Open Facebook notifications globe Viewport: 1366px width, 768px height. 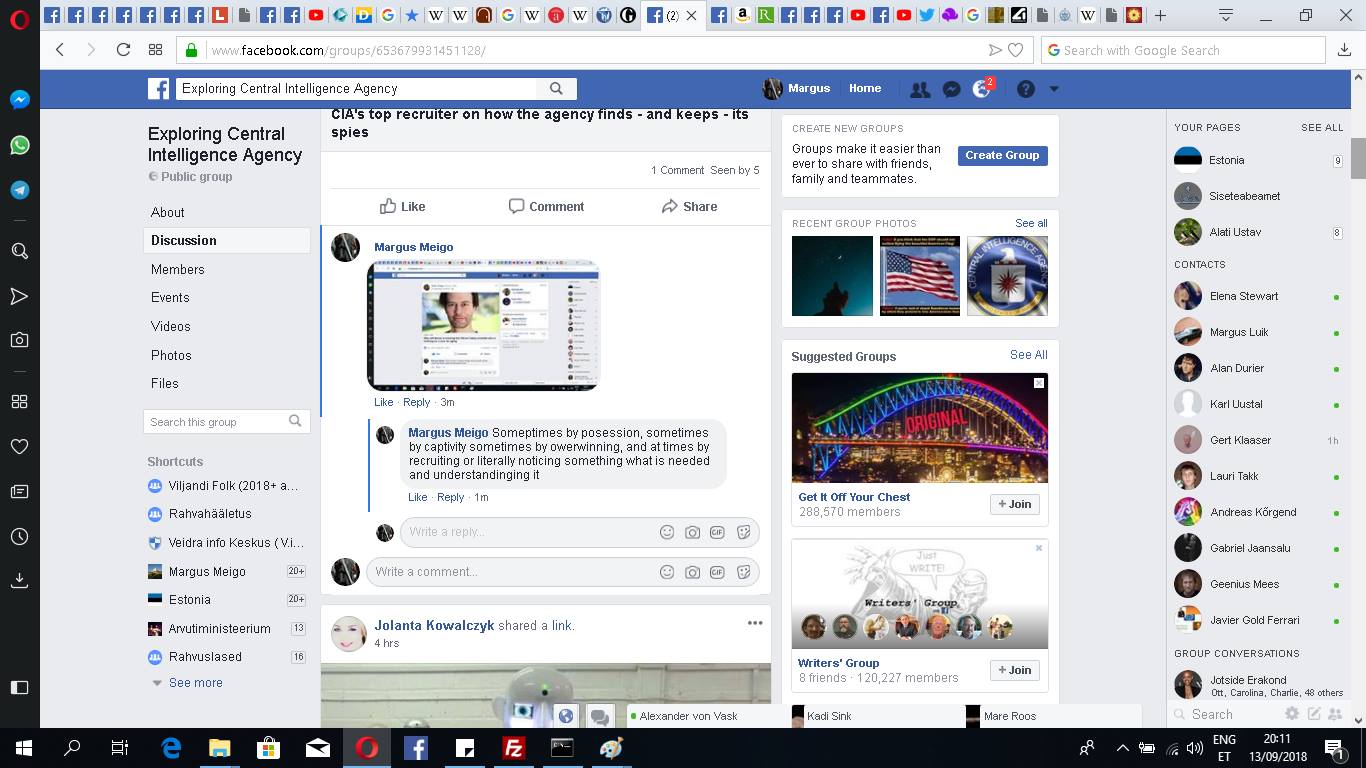982,89
